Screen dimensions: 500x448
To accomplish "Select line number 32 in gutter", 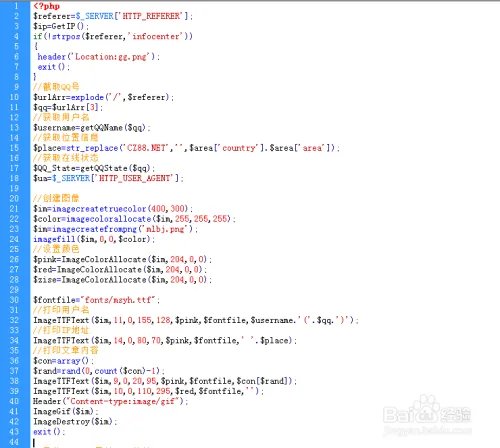I will [14, 320].
